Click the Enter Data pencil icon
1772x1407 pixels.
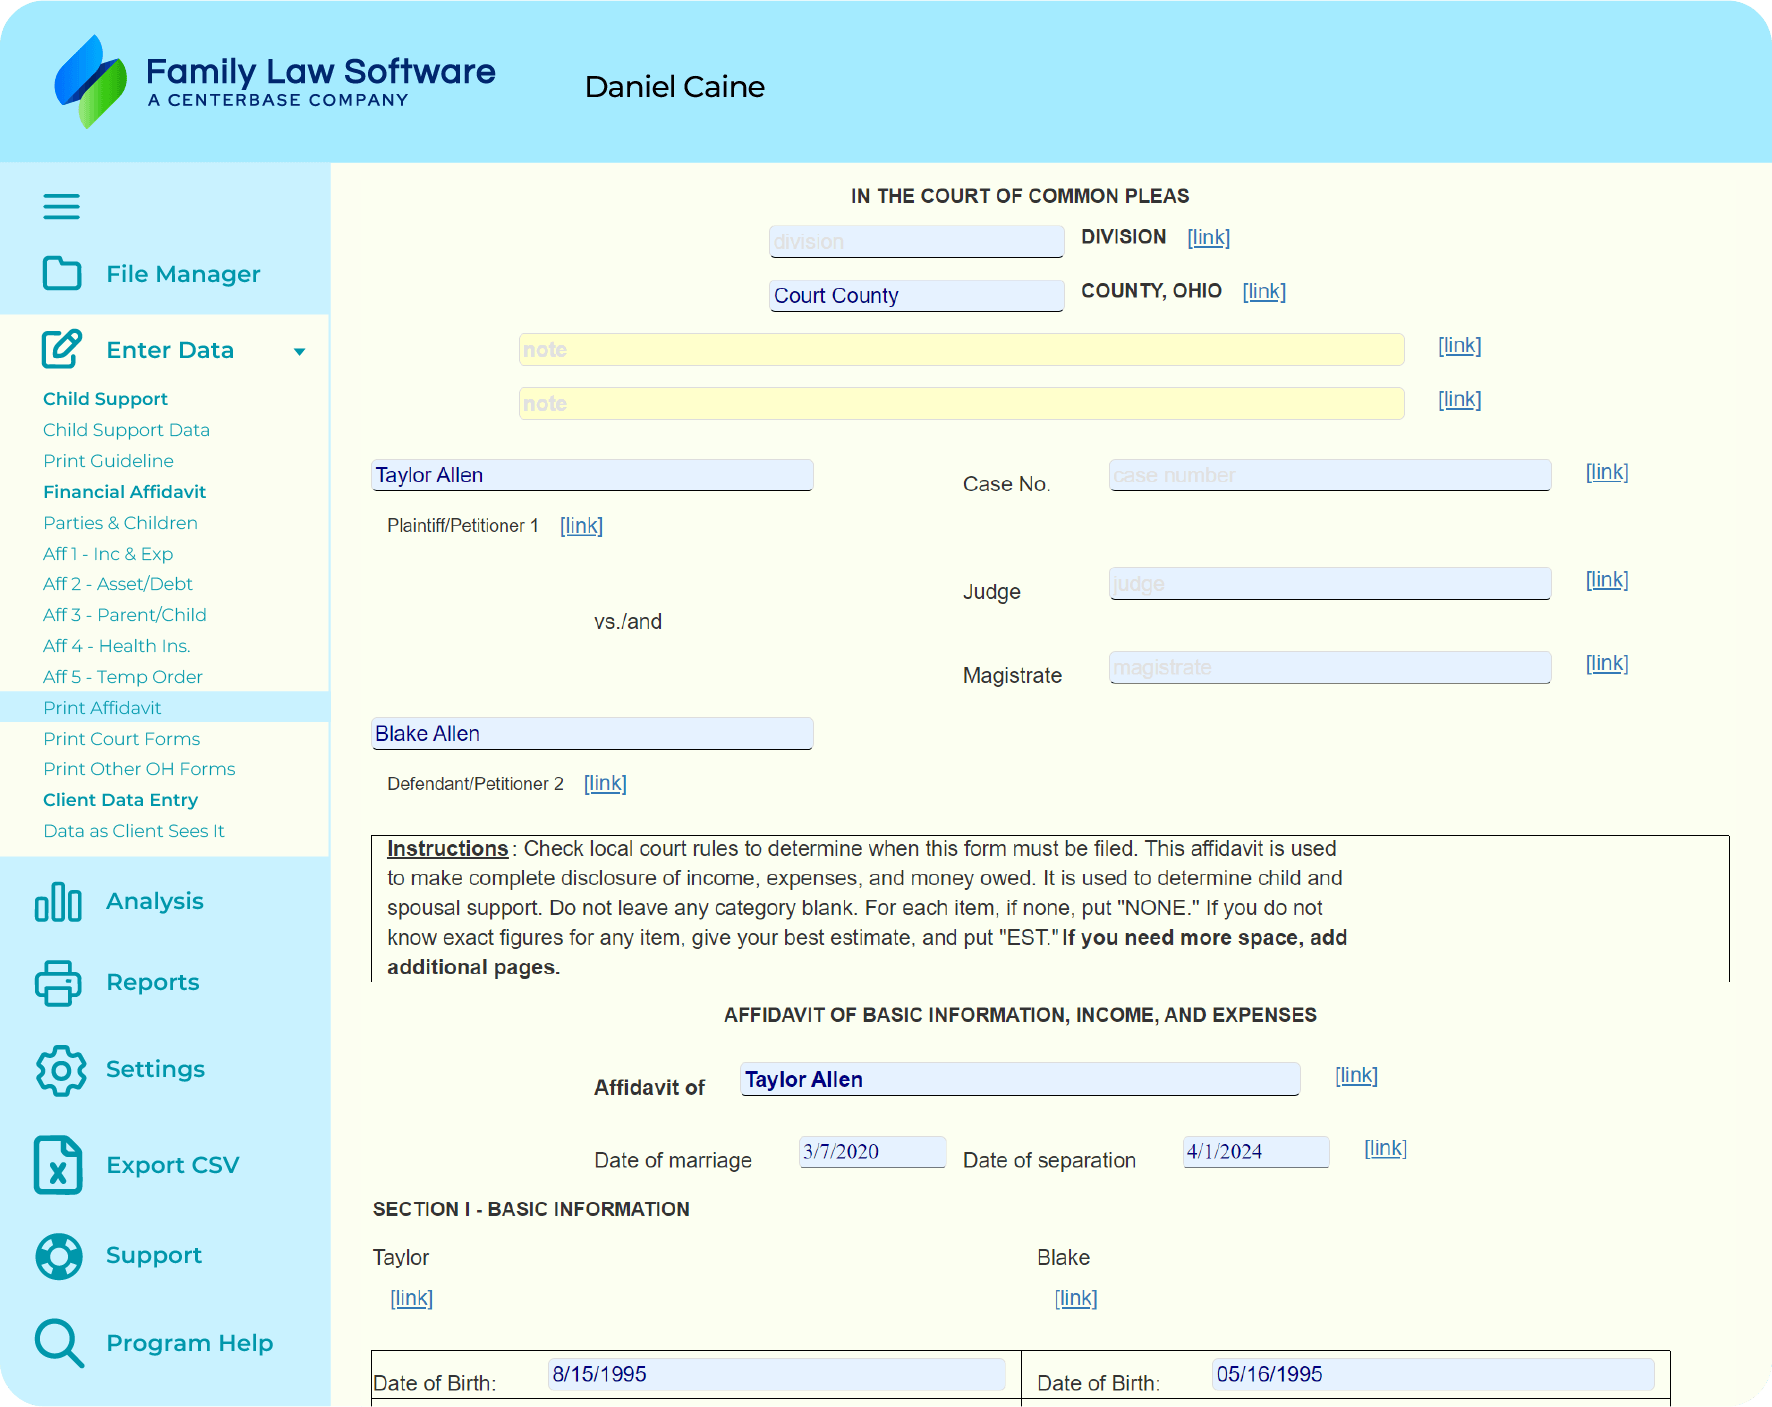point(62,349)
